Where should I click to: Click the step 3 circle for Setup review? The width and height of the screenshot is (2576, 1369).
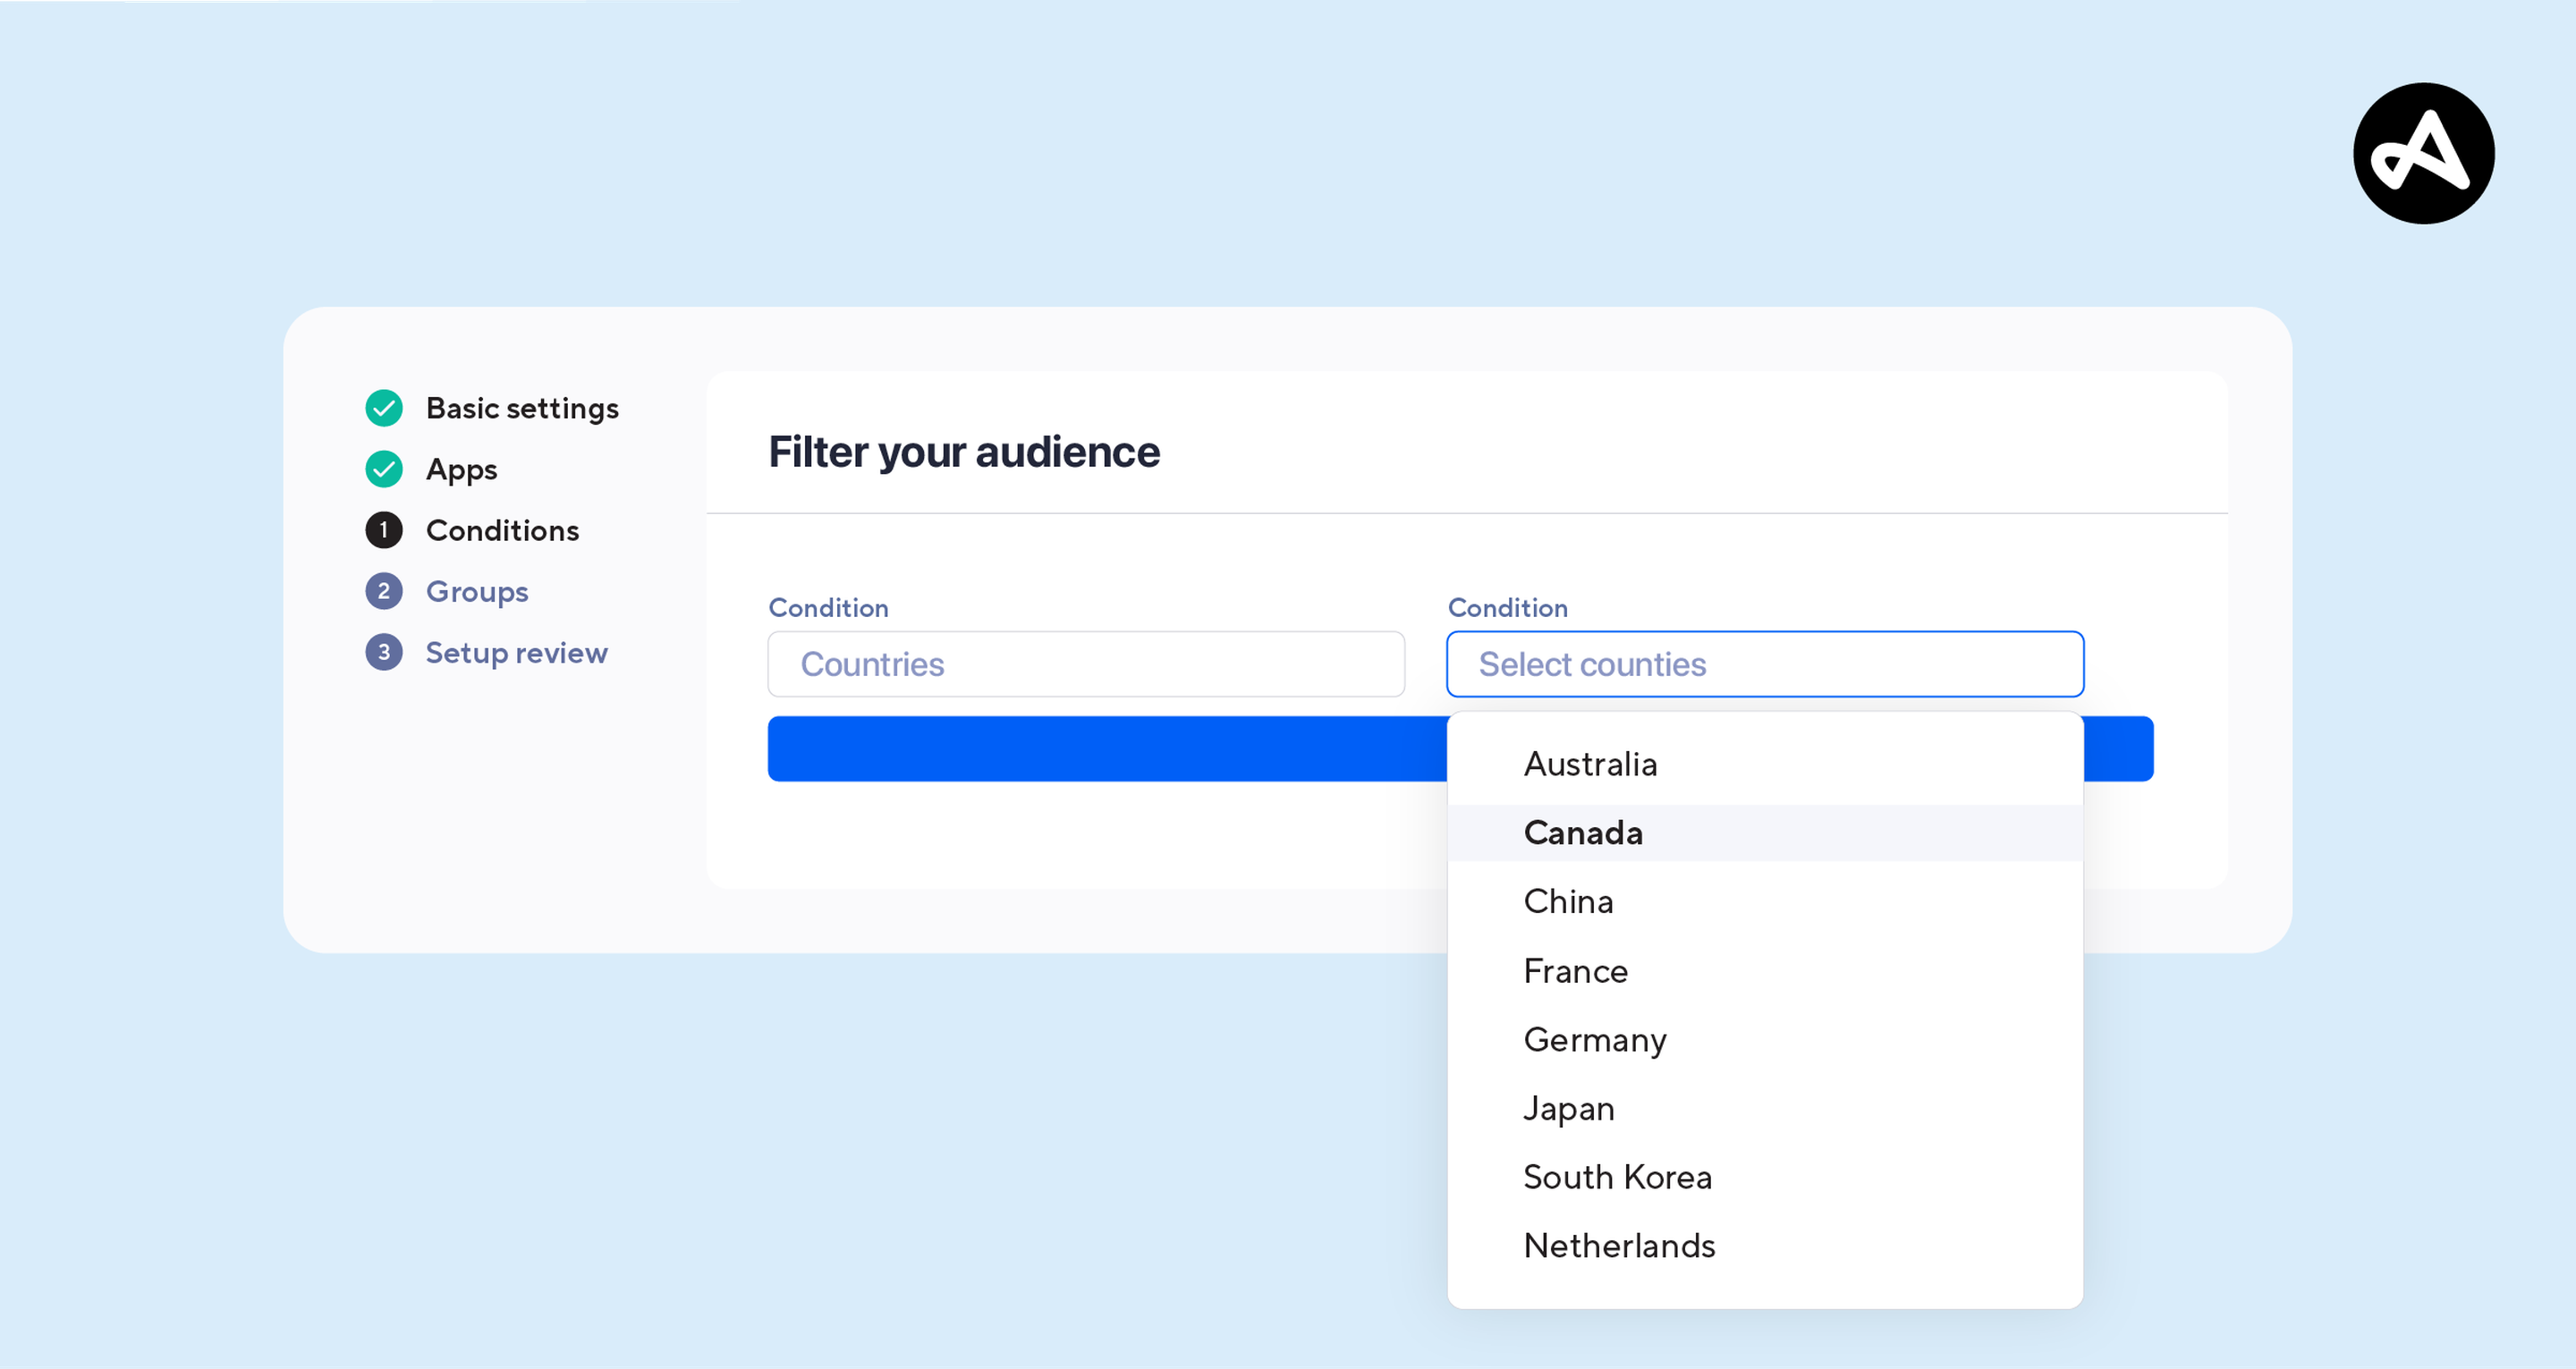(383, 652)
